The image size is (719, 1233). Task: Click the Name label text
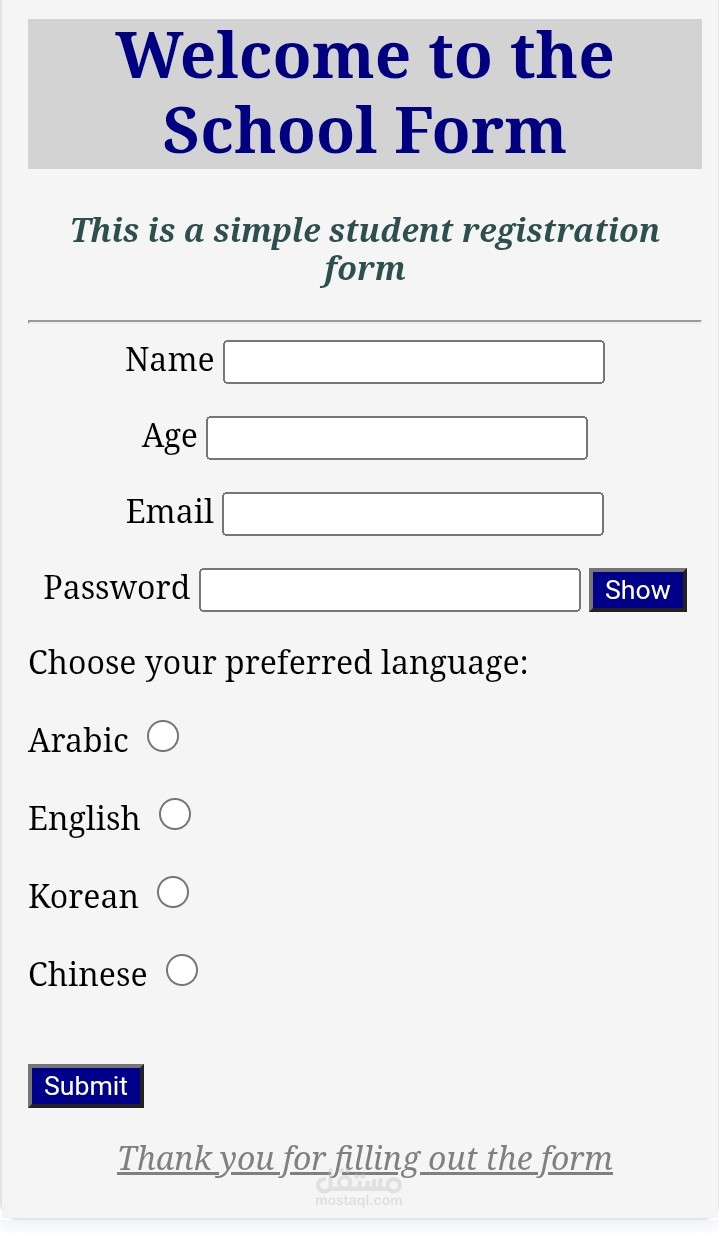[169, 360]
